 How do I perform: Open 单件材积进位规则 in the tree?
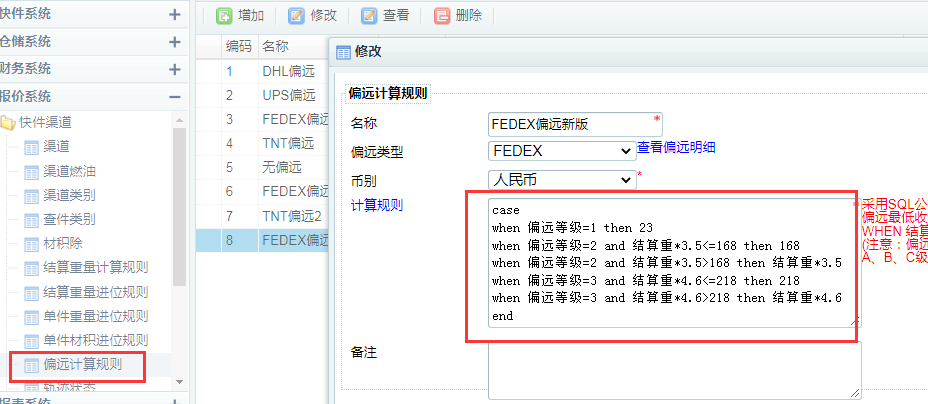(x=95, y=341)
